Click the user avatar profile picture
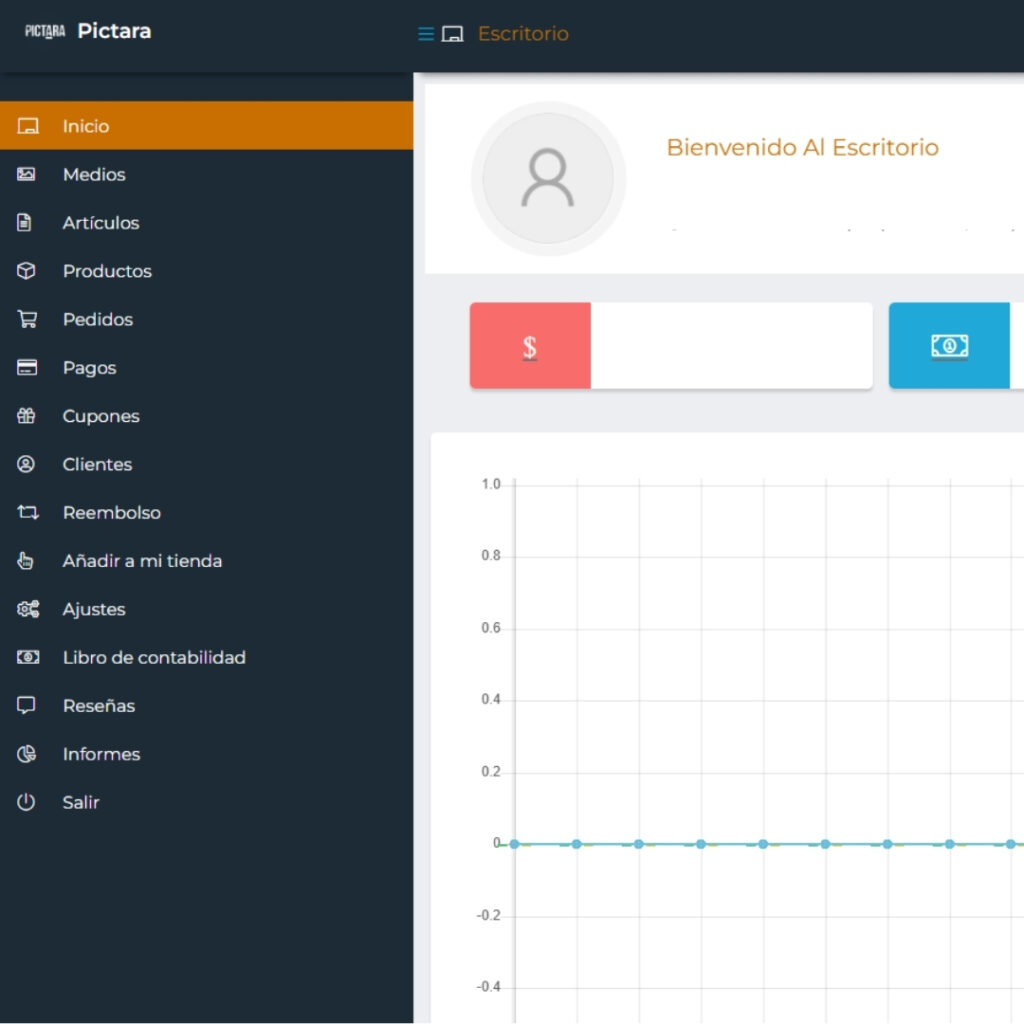This screenshot has height=1024, width=1024. 548,178
